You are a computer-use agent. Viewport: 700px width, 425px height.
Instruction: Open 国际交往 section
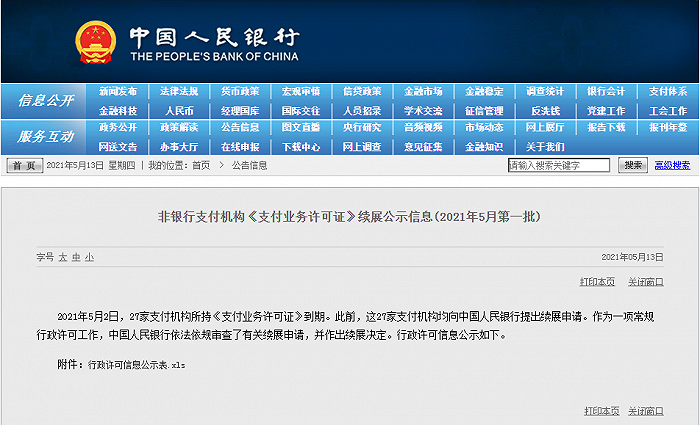click(x=301, y=111)
